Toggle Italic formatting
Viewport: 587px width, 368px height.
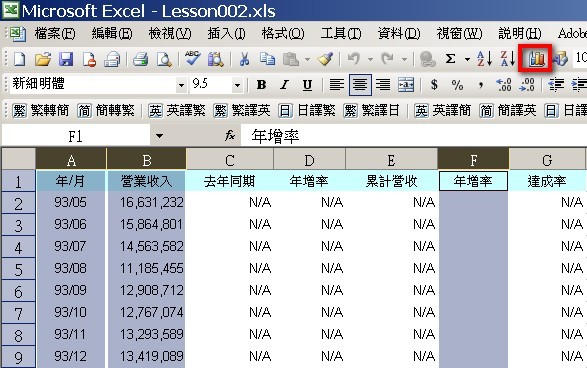[x=285, y=85]
